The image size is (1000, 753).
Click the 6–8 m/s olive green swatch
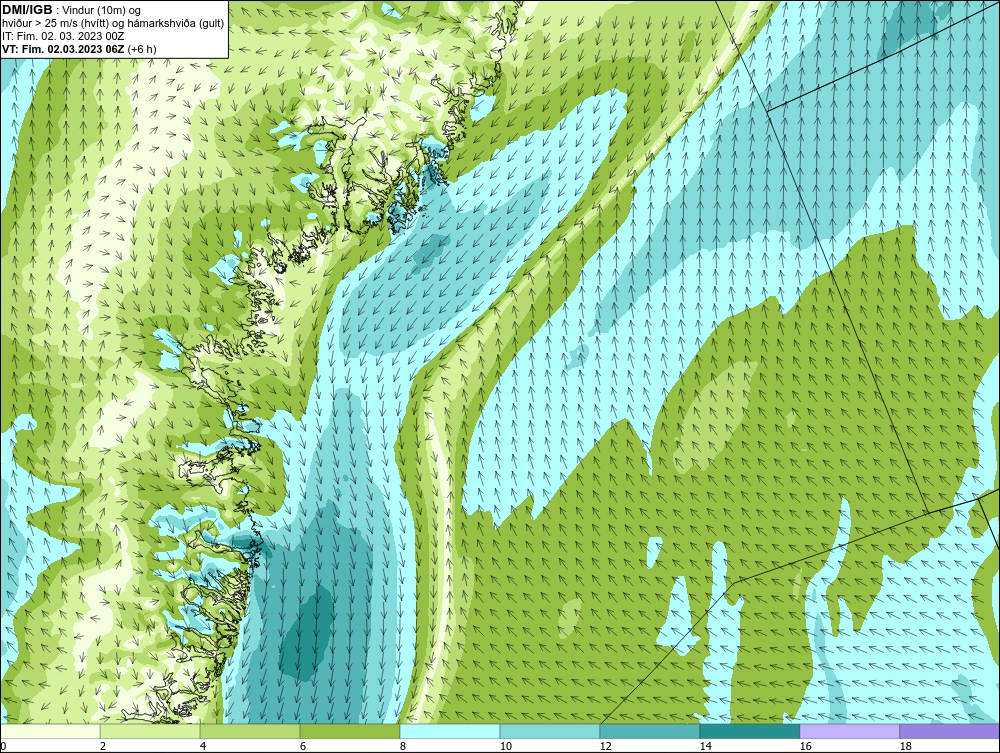pos(350,731)
